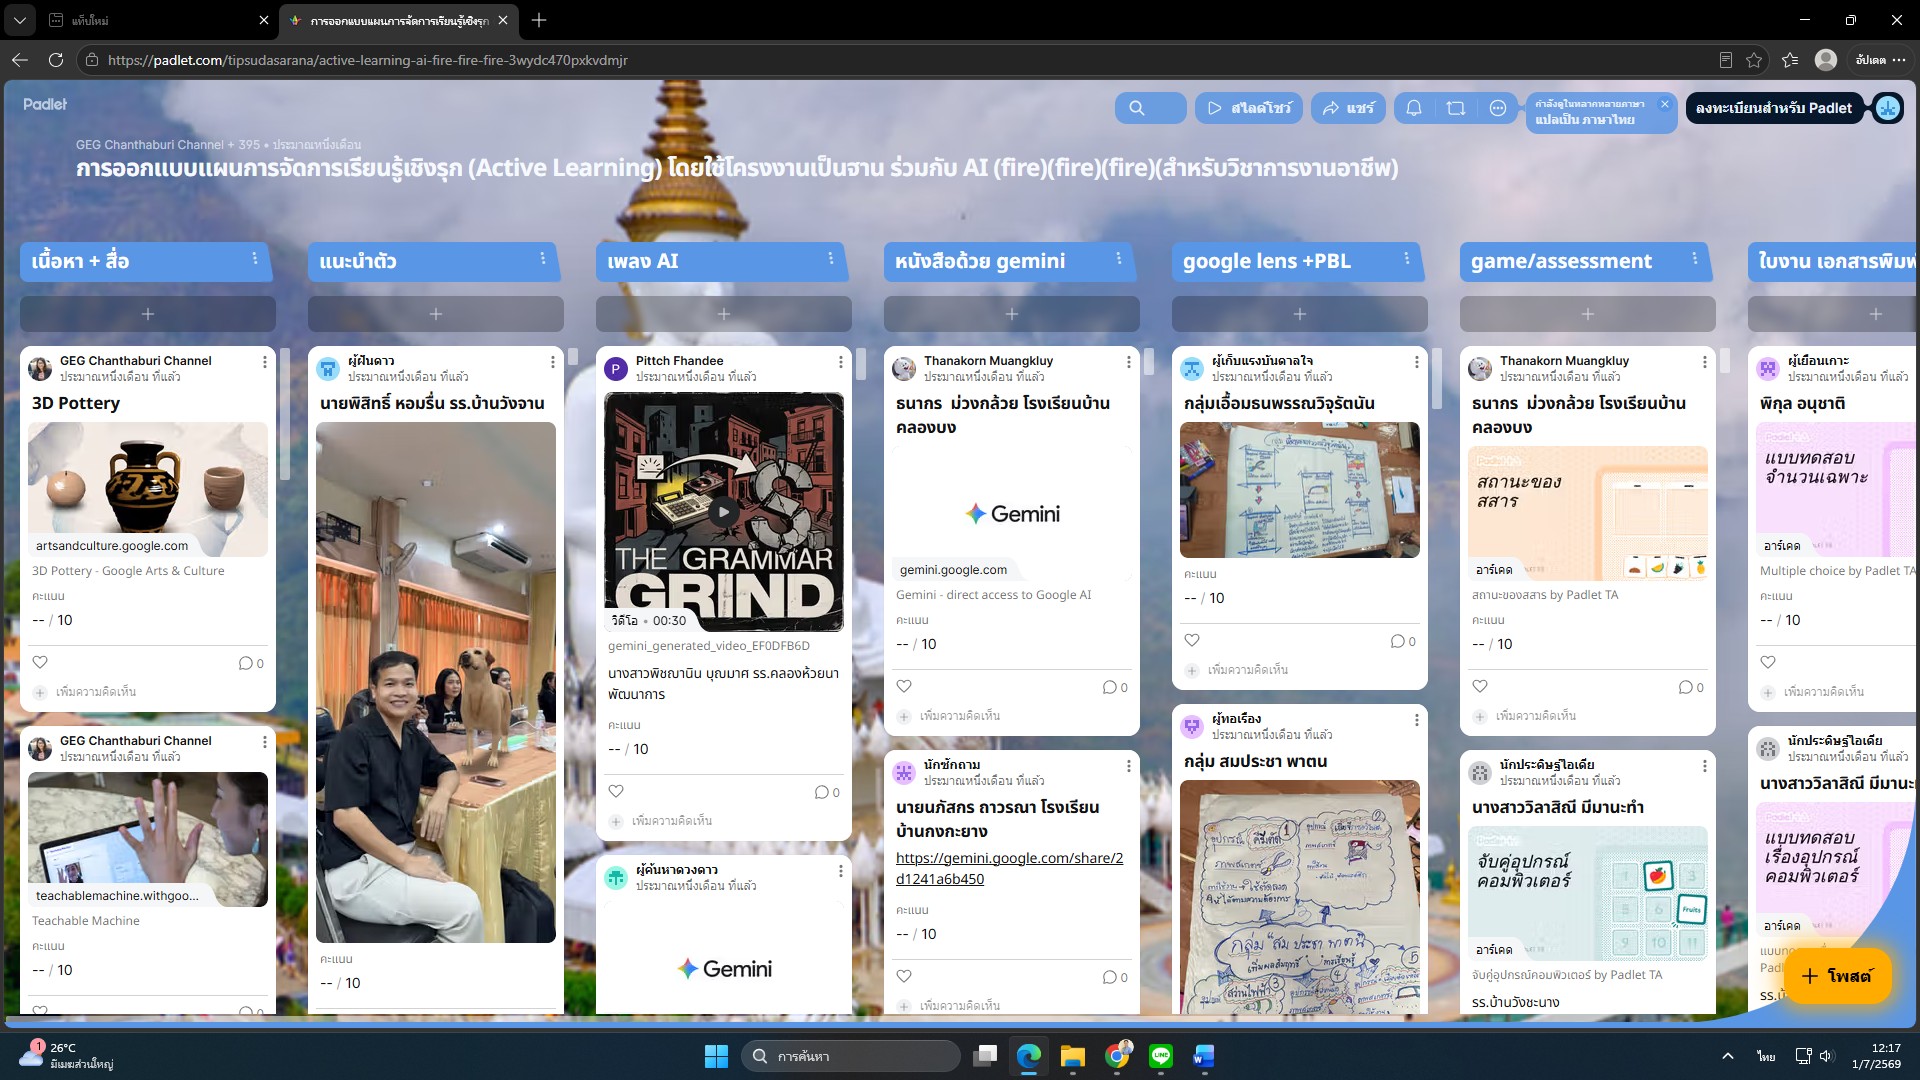Go back to the previous page

20,60
